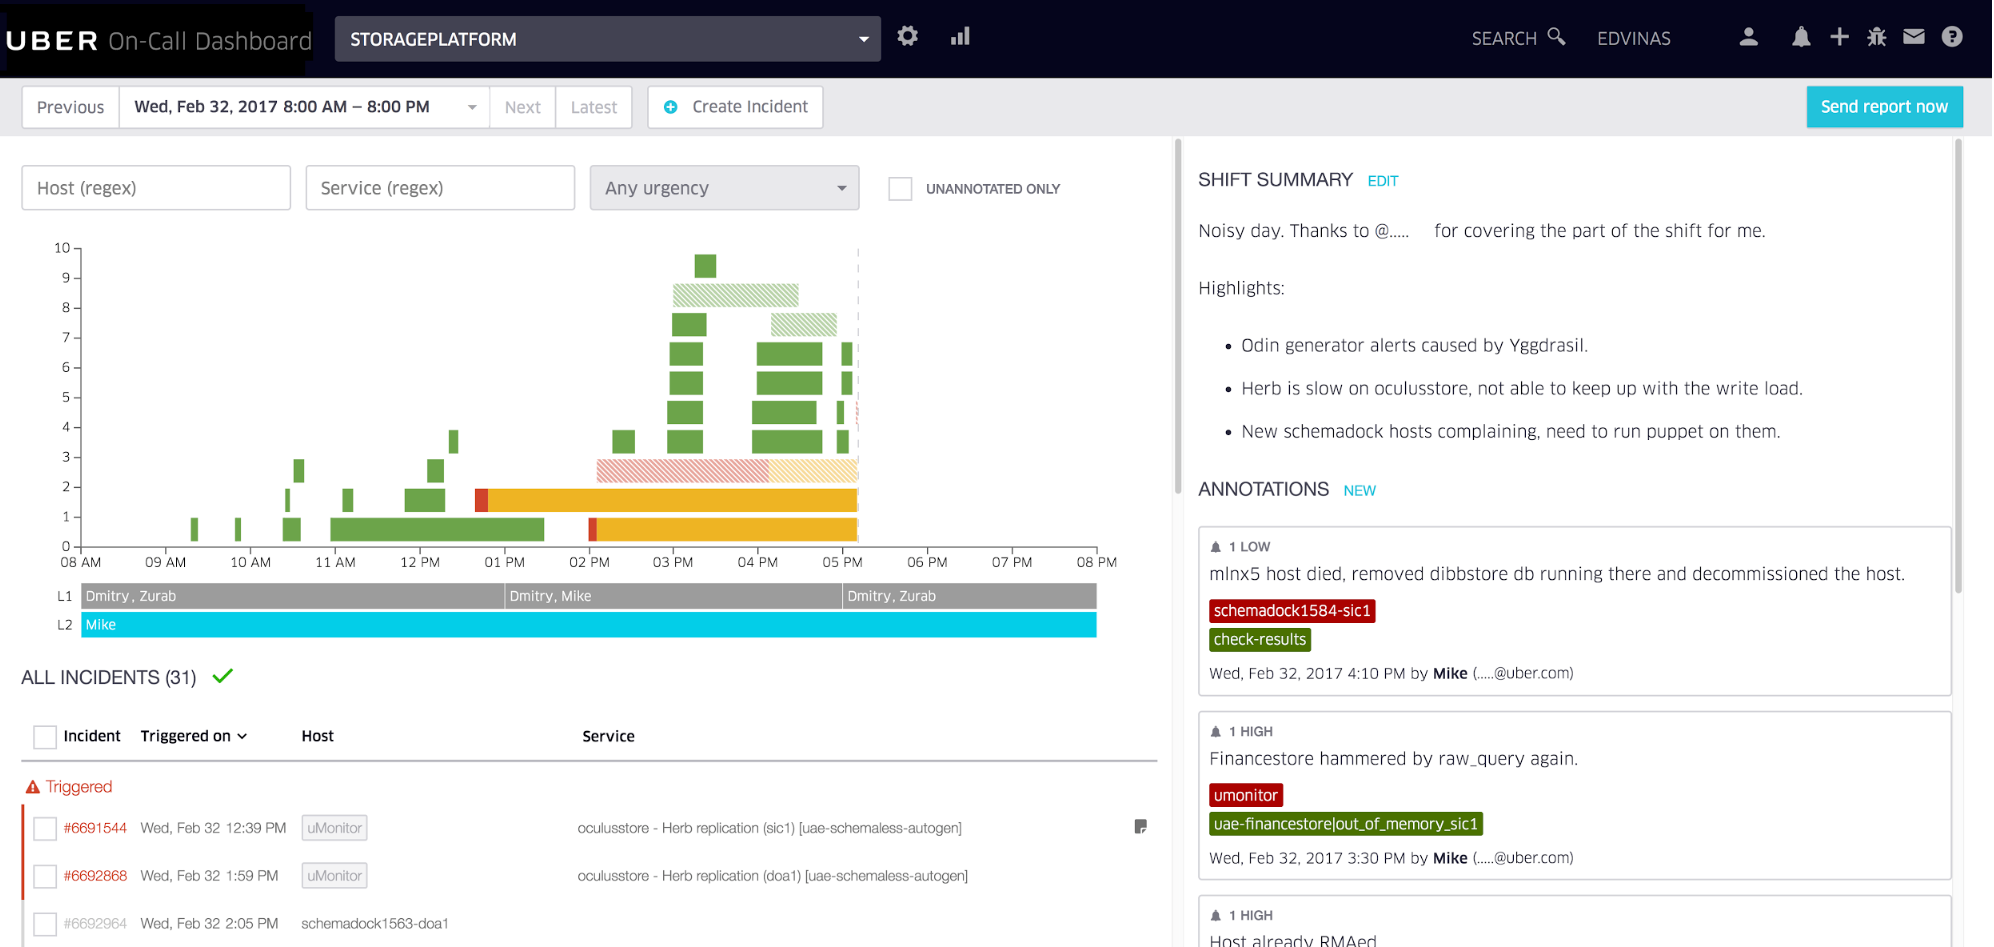Click EDIT link for Shift Summary
The width and height of the screenshot is (1994, 947).
(x=1383, y=181)
